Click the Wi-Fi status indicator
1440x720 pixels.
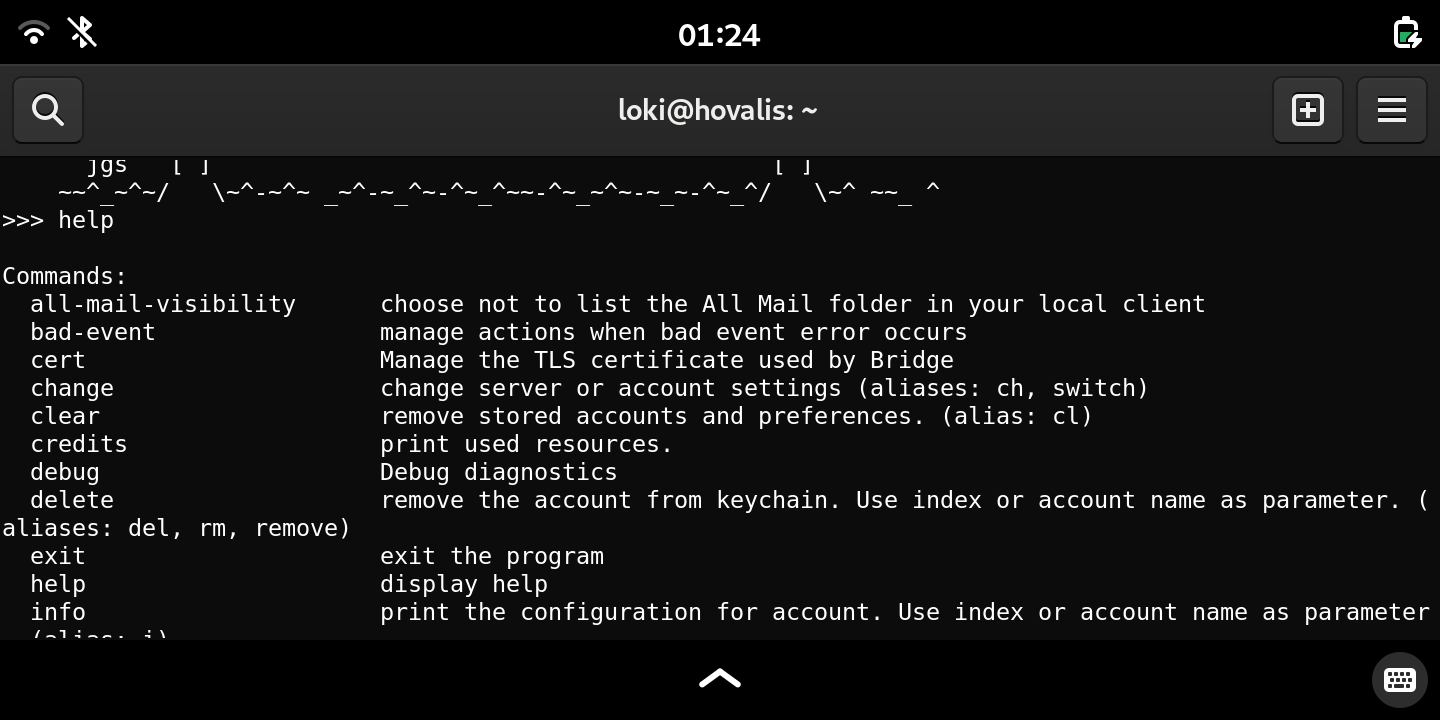pyautogui.click(x=34, y=33)
